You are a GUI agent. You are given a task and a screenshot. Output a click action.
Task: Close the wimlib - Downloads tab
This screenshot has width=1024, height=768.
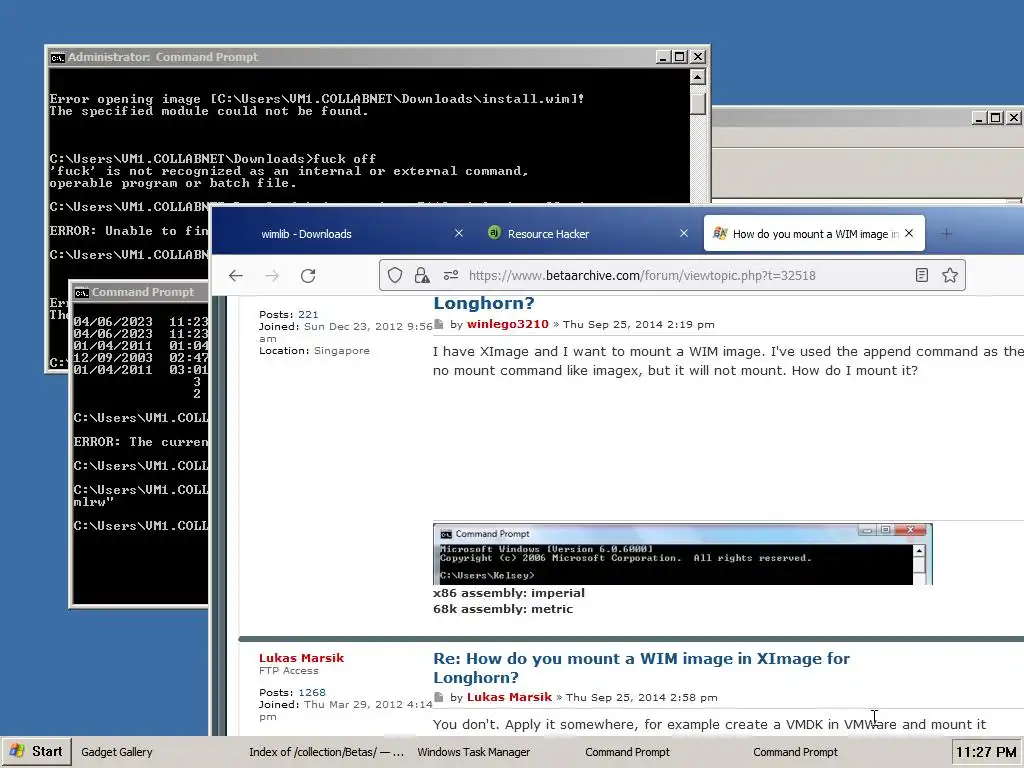[x=458, y=233]
